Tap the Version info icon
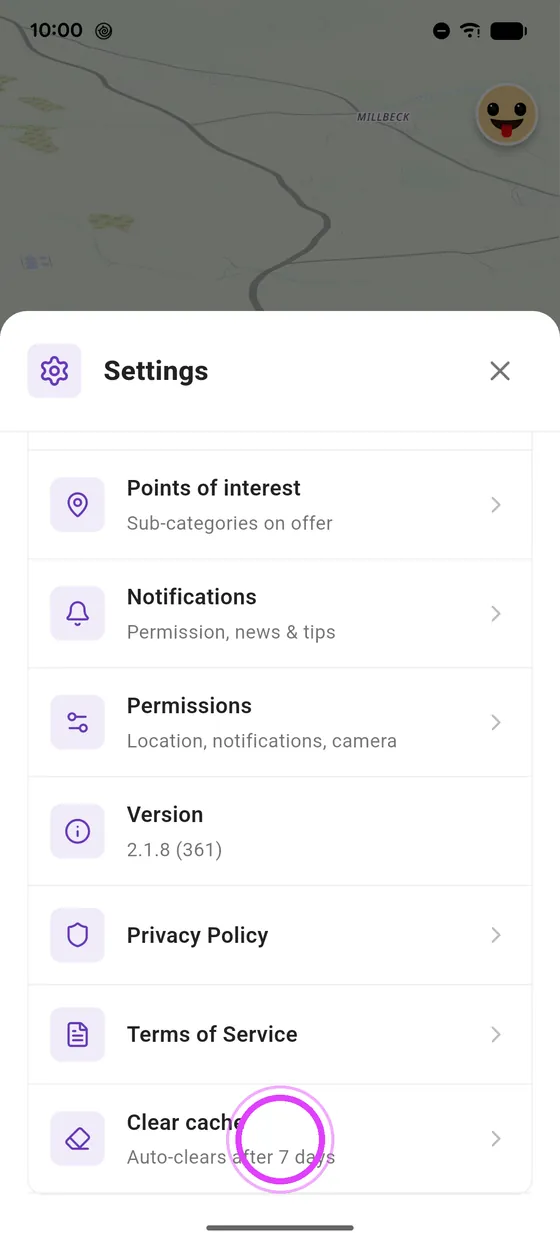 click(77, 831)
